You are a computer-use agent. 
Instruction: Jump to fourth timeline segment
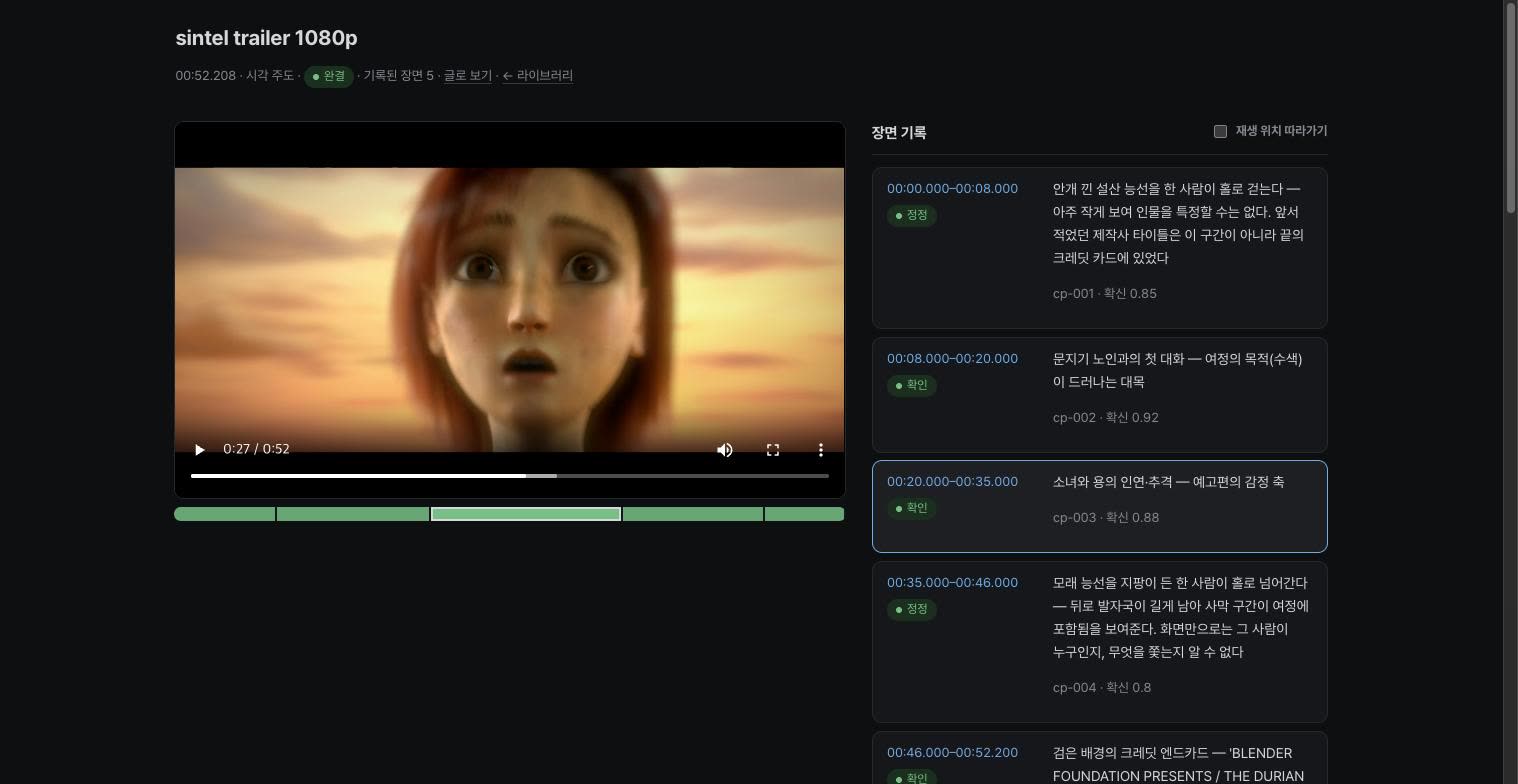click(x=693, y=514)
